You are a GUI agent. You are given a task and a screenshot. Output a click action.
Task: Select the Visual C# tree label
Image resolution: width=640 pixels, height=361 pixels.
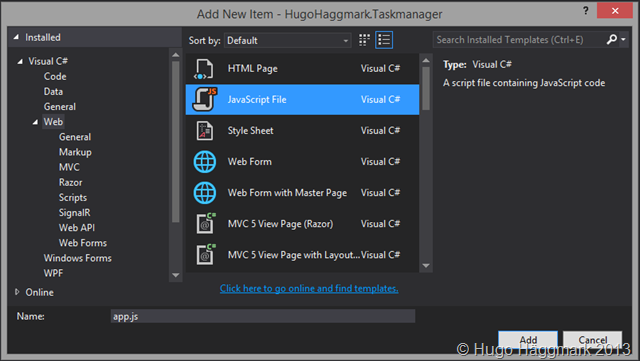pyautogui.click(x=48, y=61)
